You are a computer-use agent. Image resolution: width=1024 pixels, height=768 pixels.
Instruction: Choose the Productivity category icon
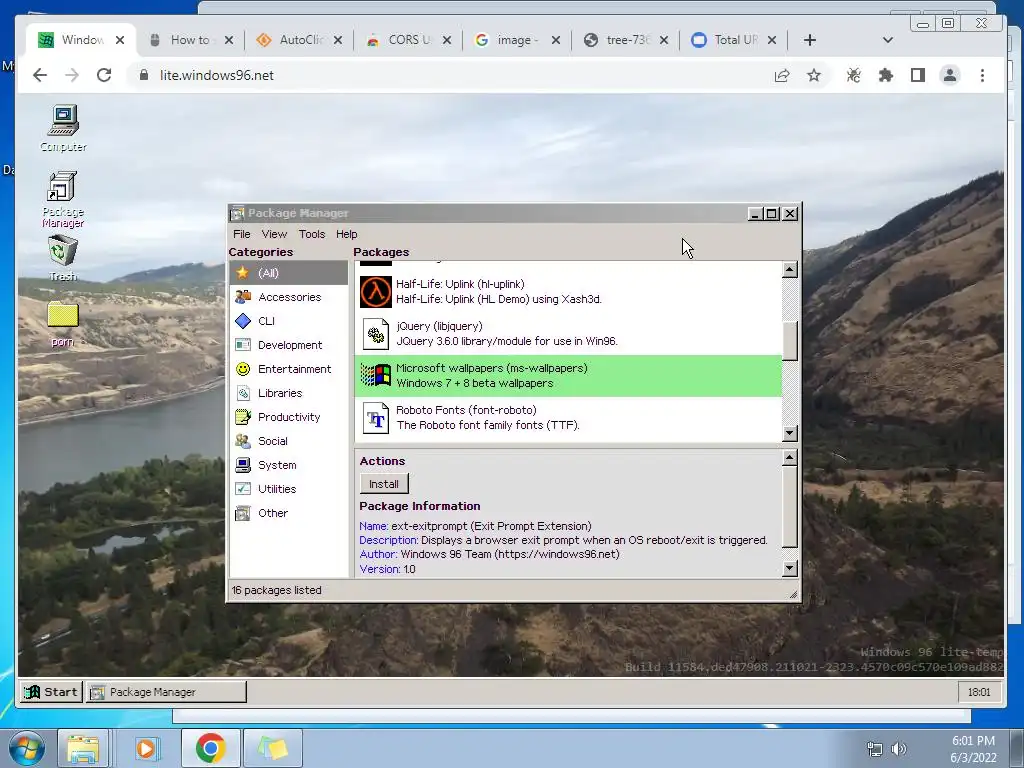click(243, 417)
